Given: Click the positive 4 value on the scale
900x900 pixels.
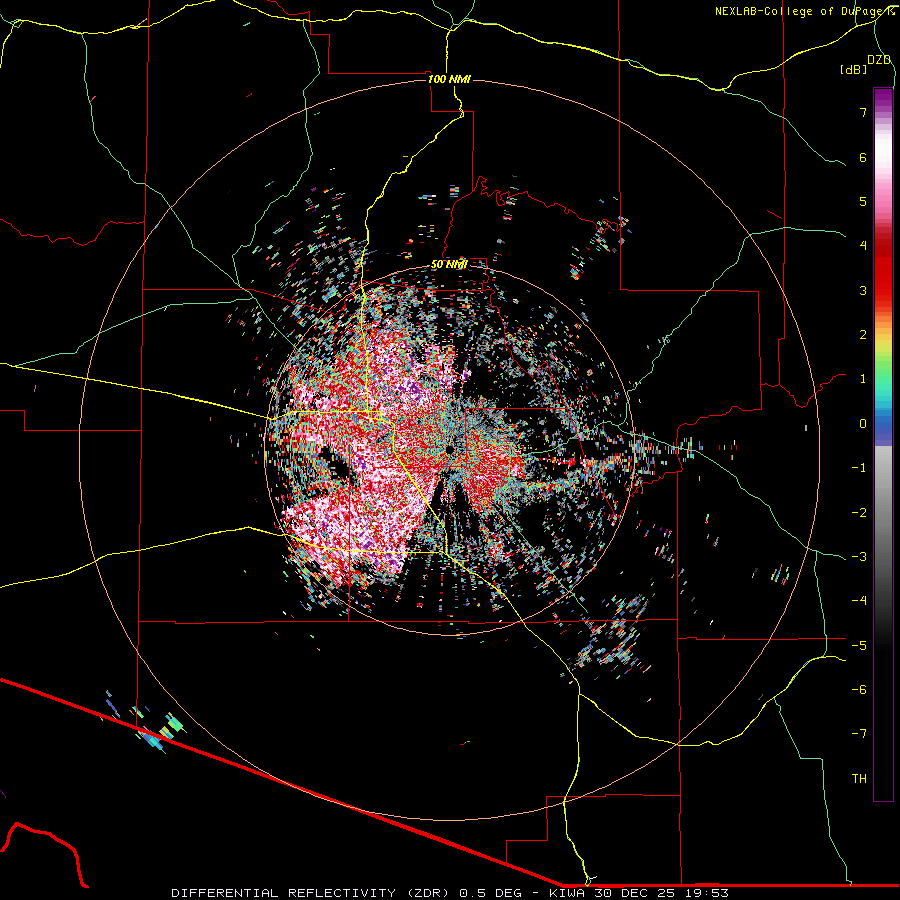Looking at the screenshot, I should [863, 246].
